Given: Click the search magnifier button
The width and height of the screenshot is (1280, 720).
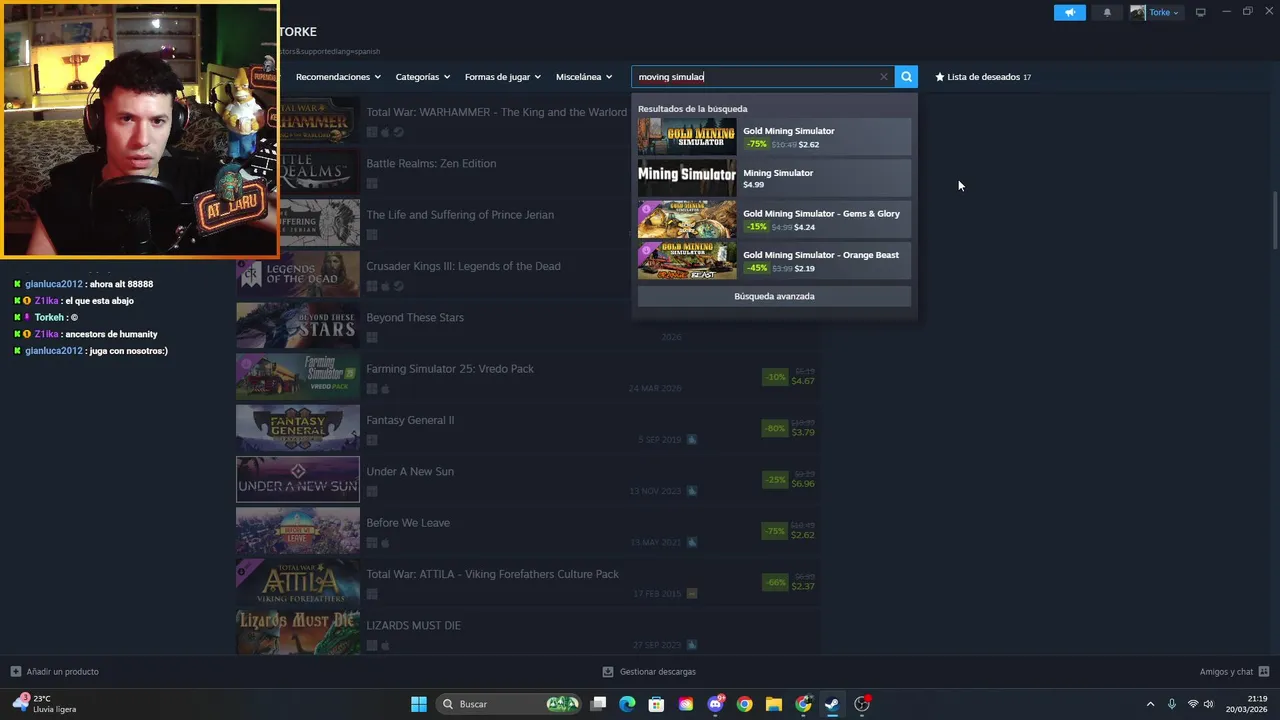Looking at the screenshot, I should (x=906, y=77).
